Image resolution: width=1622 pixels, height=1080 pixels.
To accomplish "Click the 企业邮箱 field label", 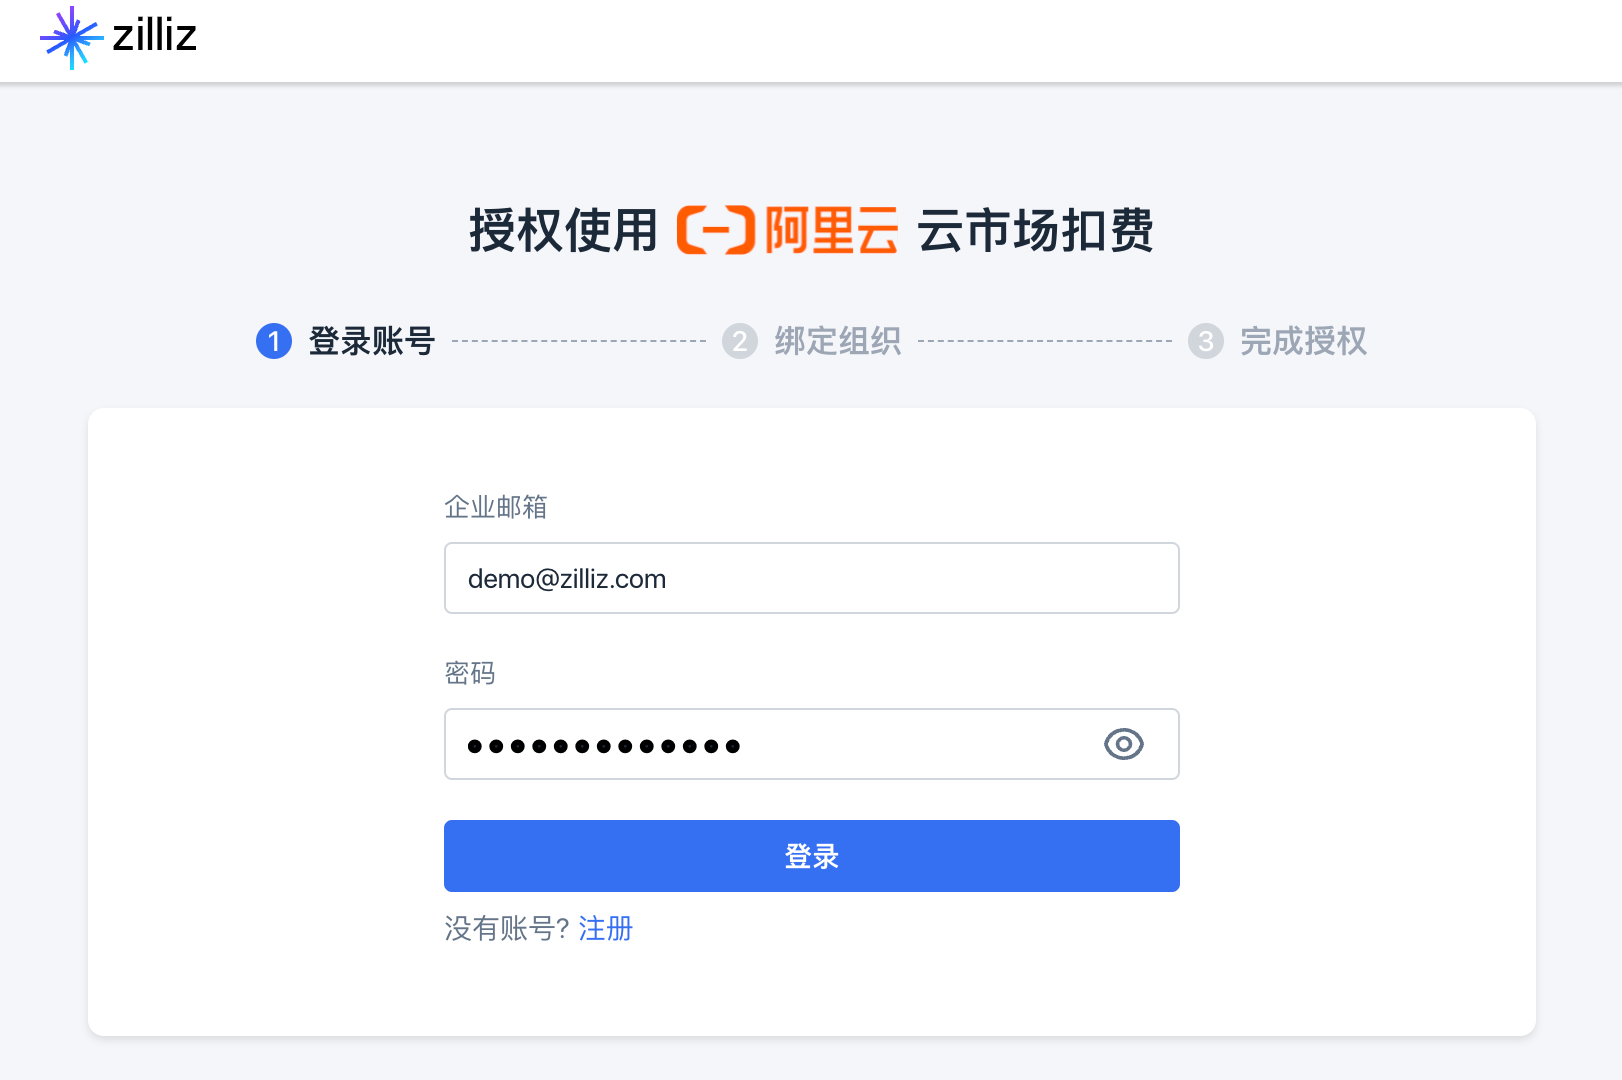I will click(496, 507).
